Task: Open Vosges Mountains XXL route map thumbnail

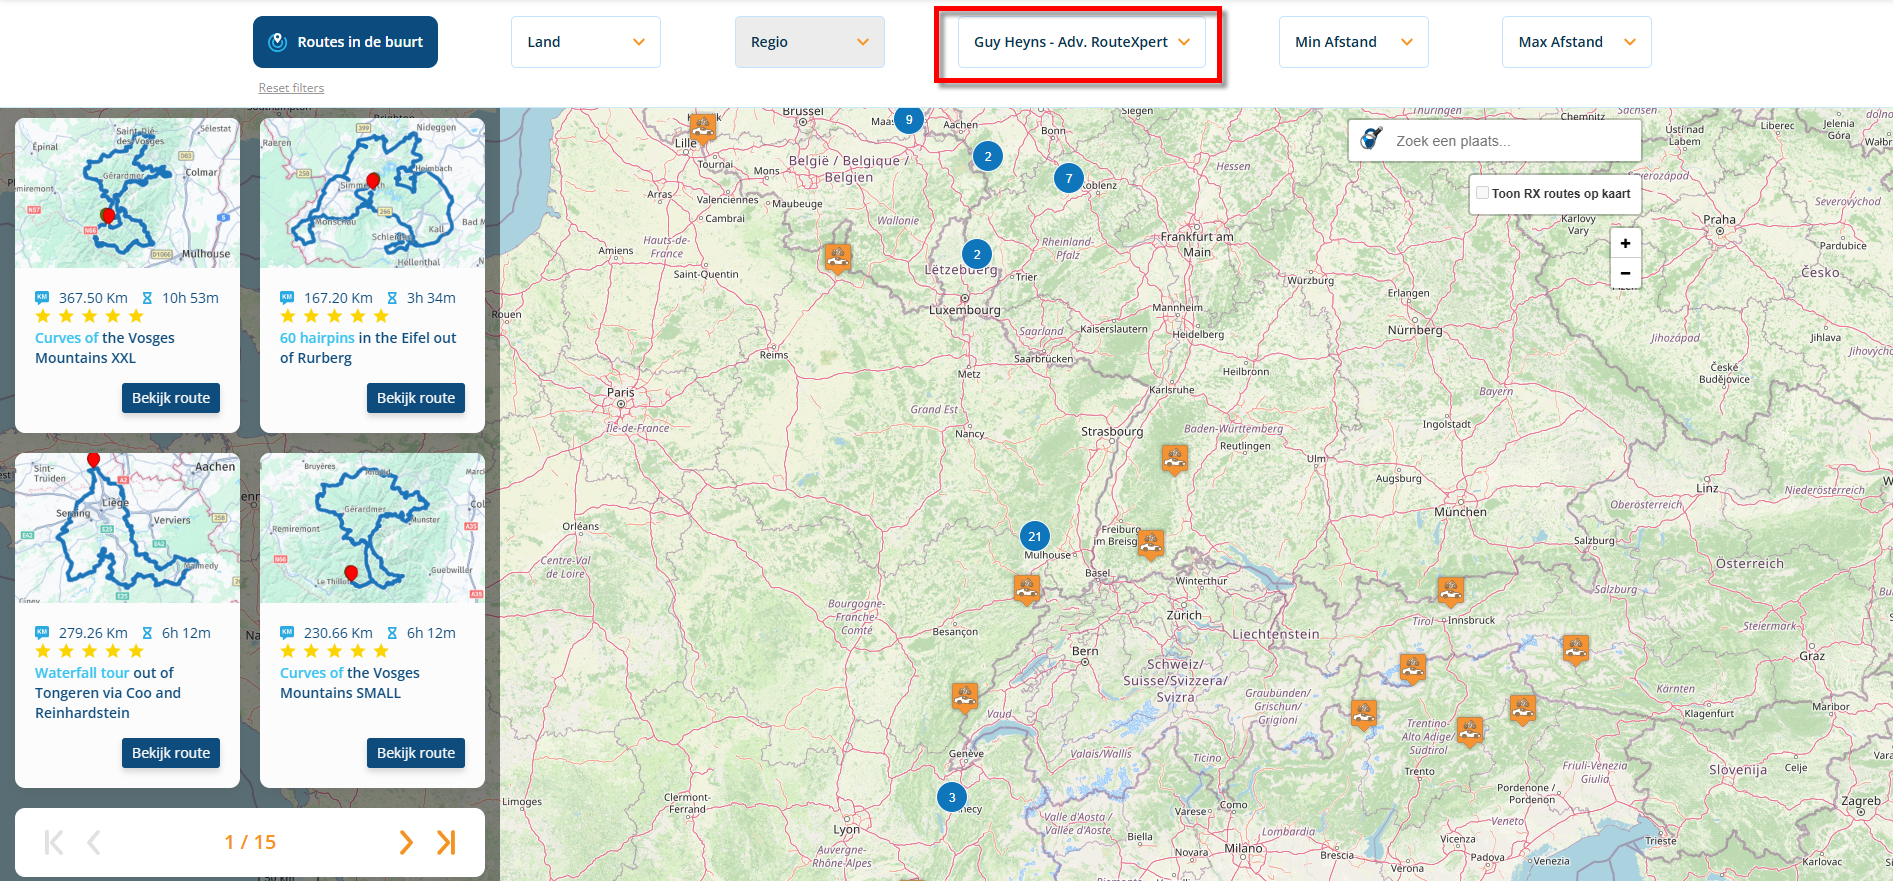Action: 127,193
